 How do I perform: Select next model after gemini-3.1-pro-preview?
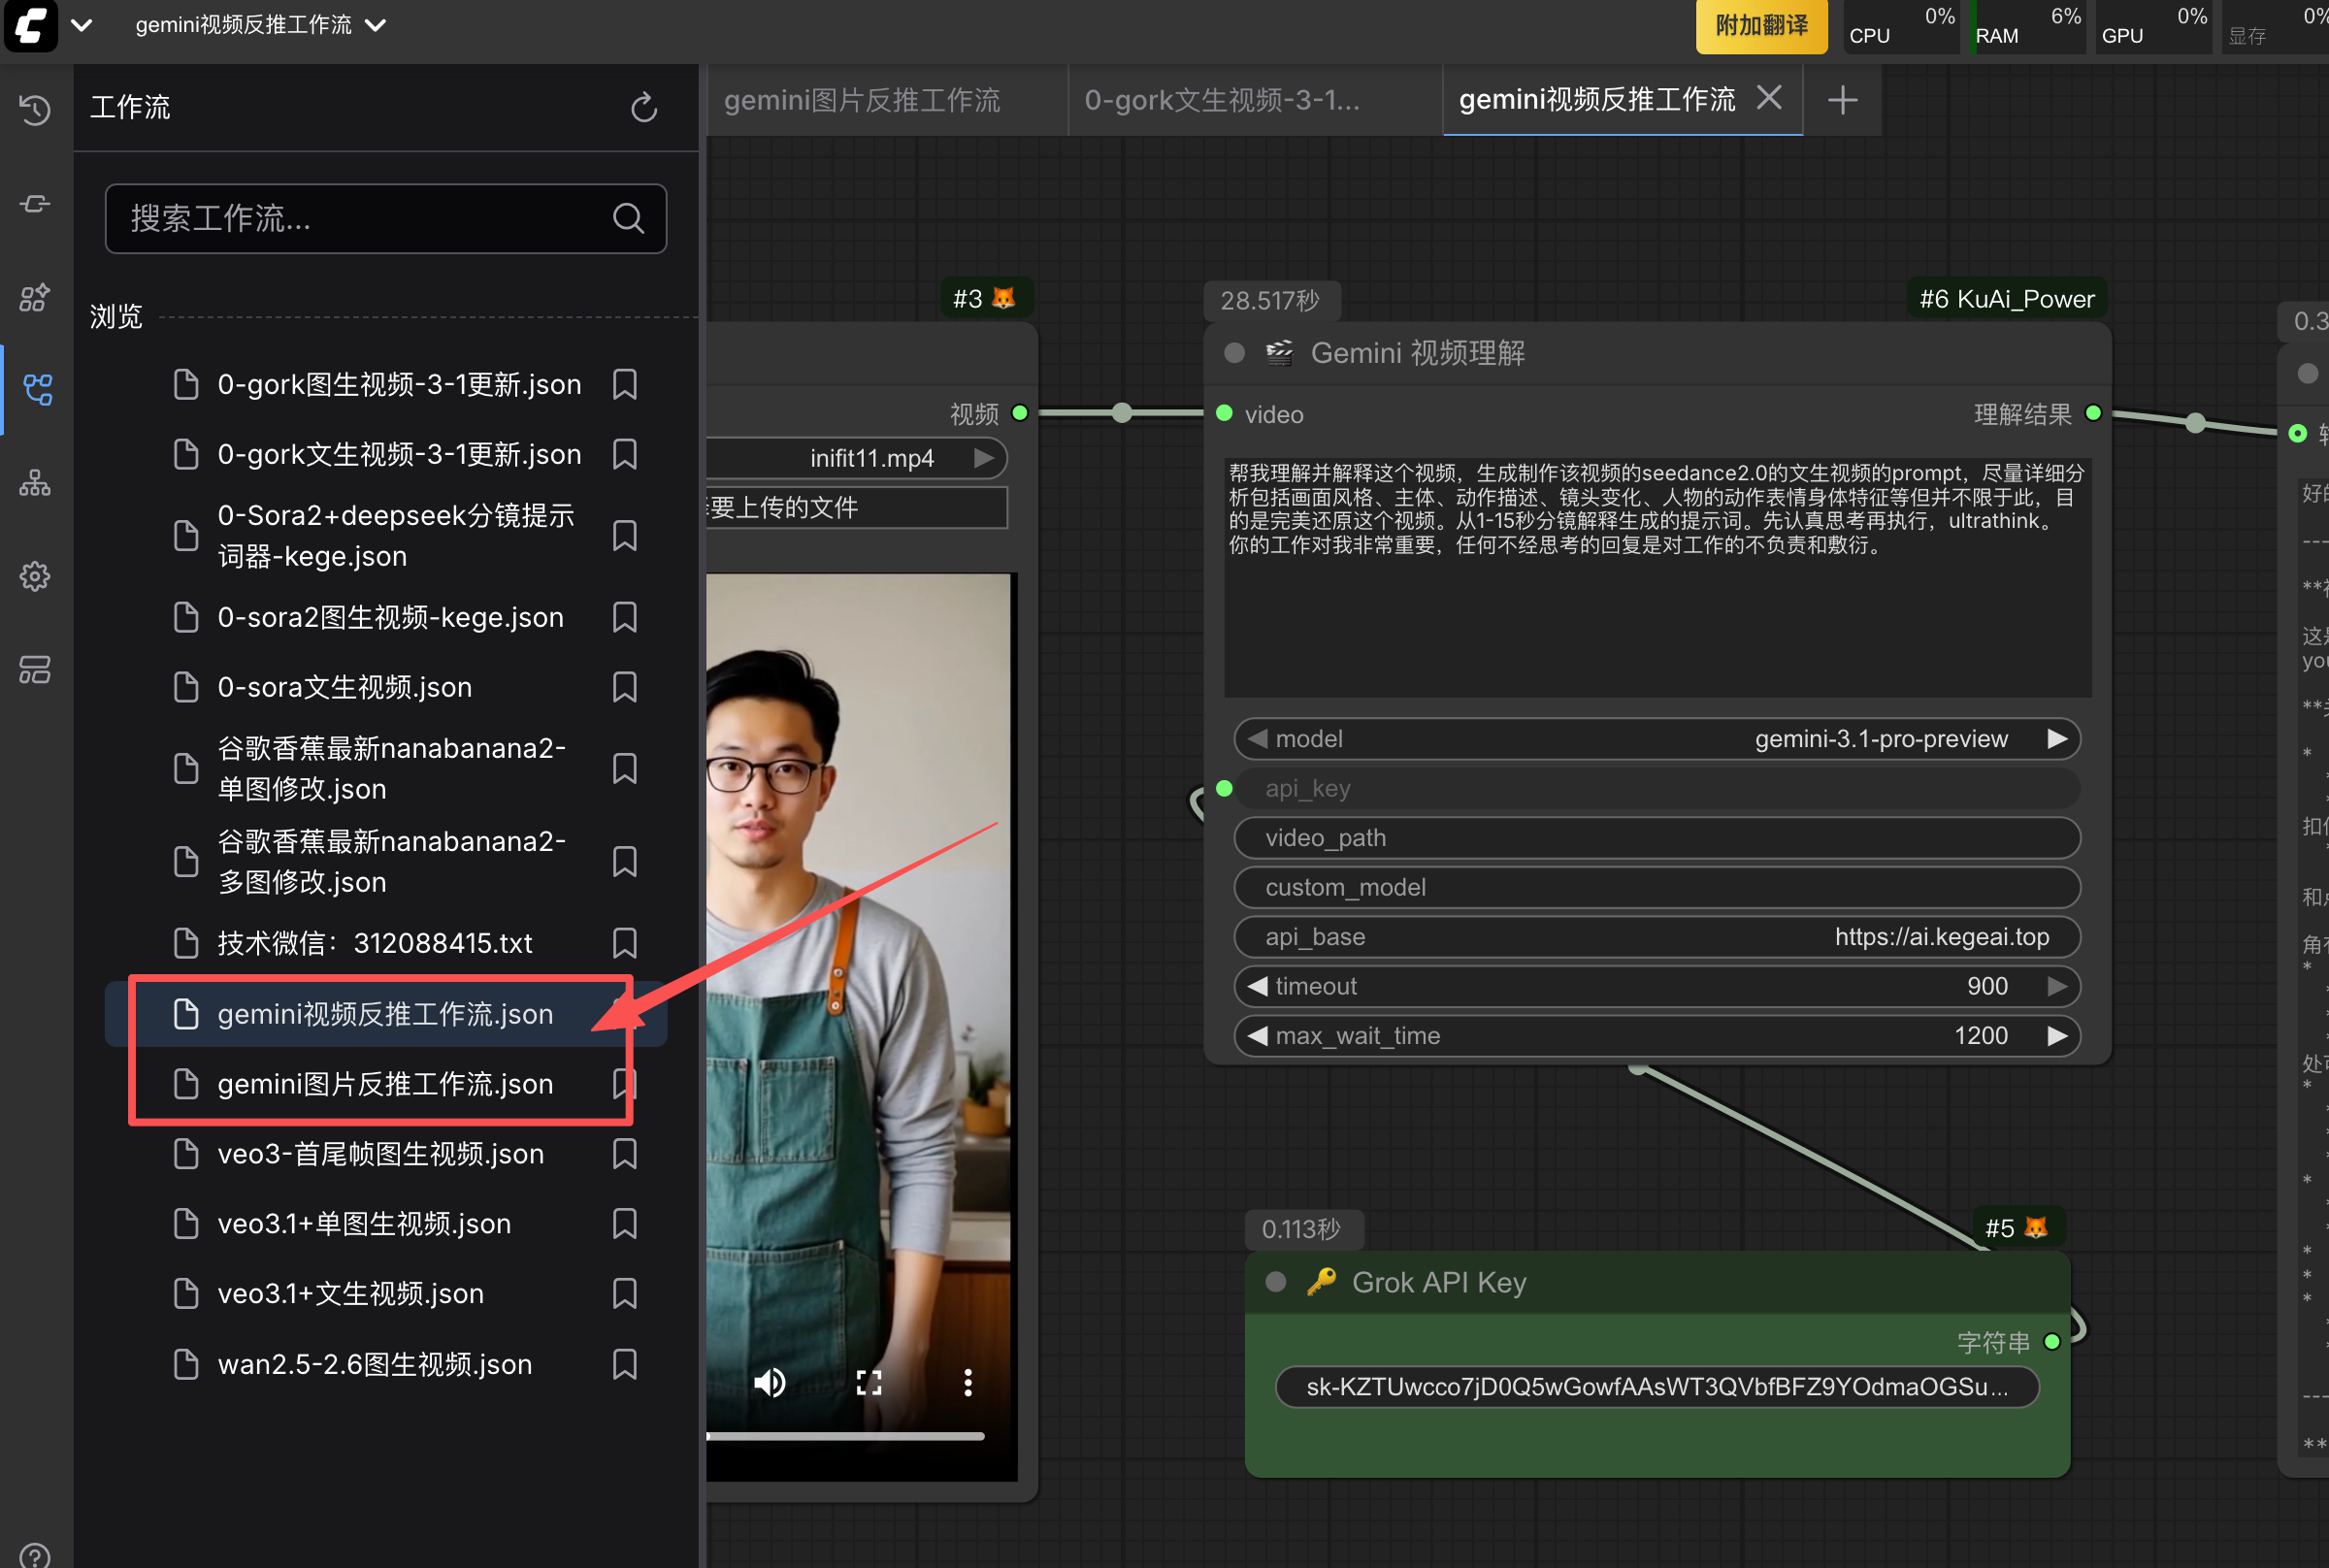(x=2057, y=739)
